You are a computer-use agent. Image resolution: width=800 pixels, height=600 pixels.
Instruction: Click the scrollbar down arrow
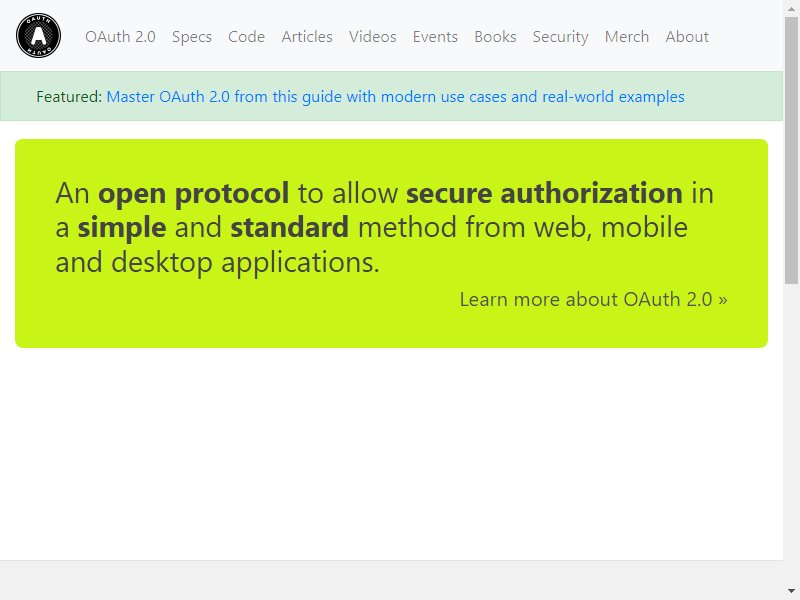pos(791,591)
